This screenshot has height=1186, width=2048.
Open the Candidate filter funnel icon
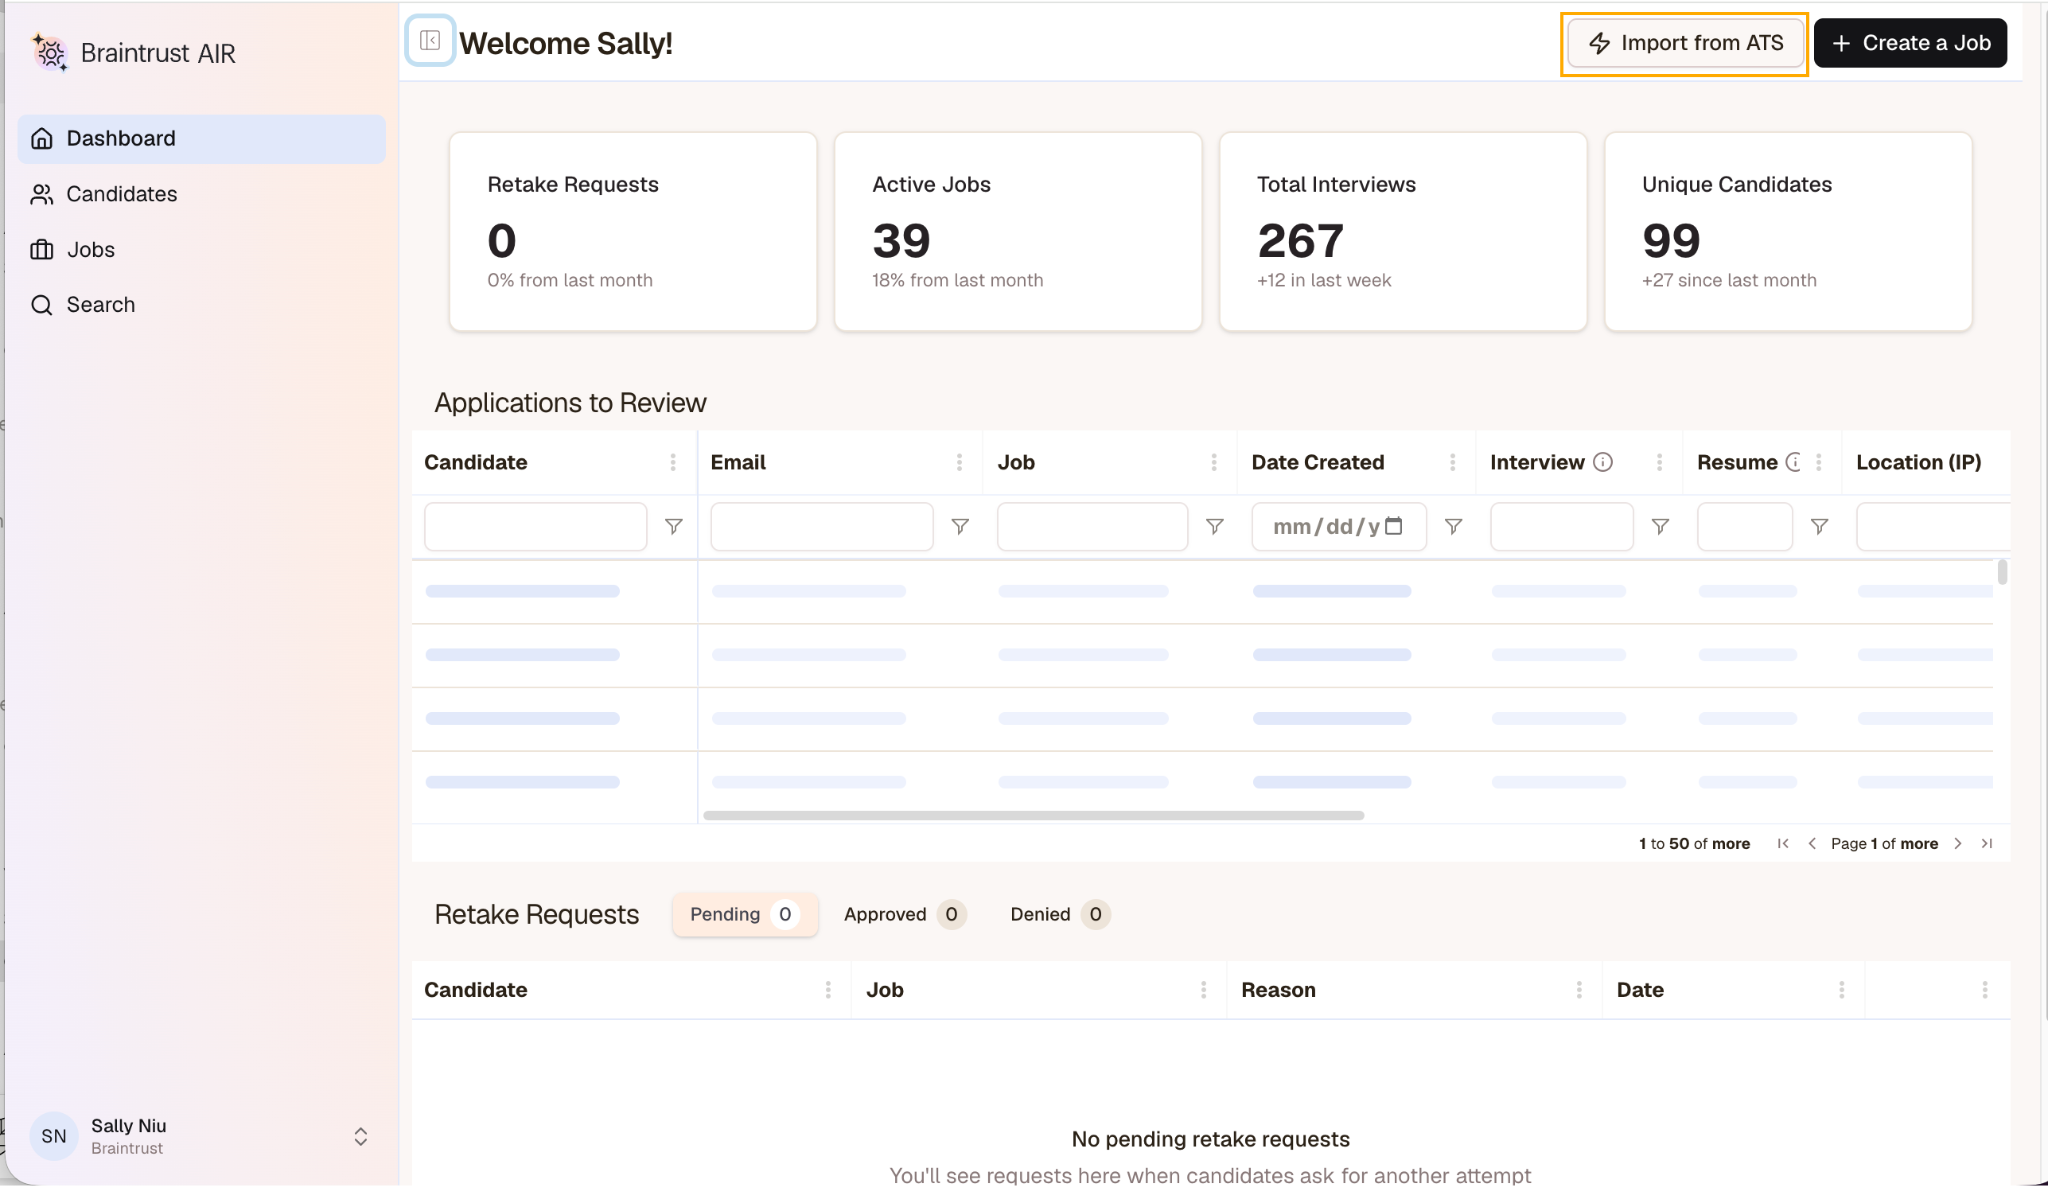pos(674,526)
